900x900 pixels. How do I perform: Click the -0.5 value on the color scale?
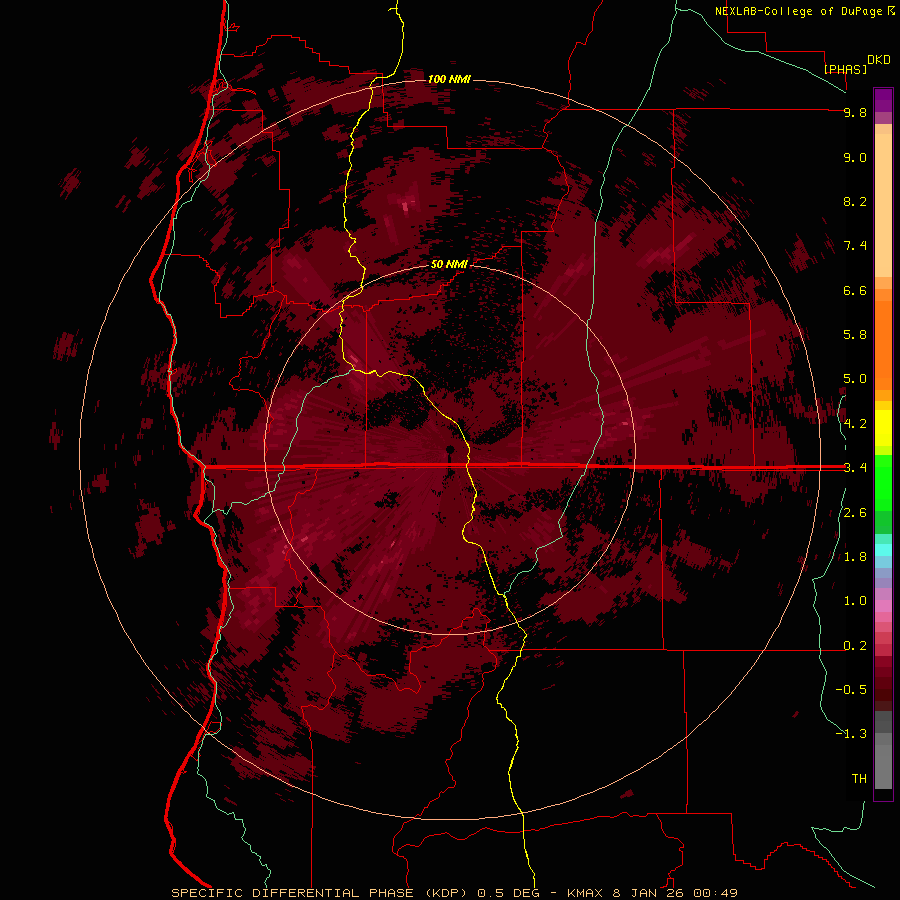(x=851, y=690)
